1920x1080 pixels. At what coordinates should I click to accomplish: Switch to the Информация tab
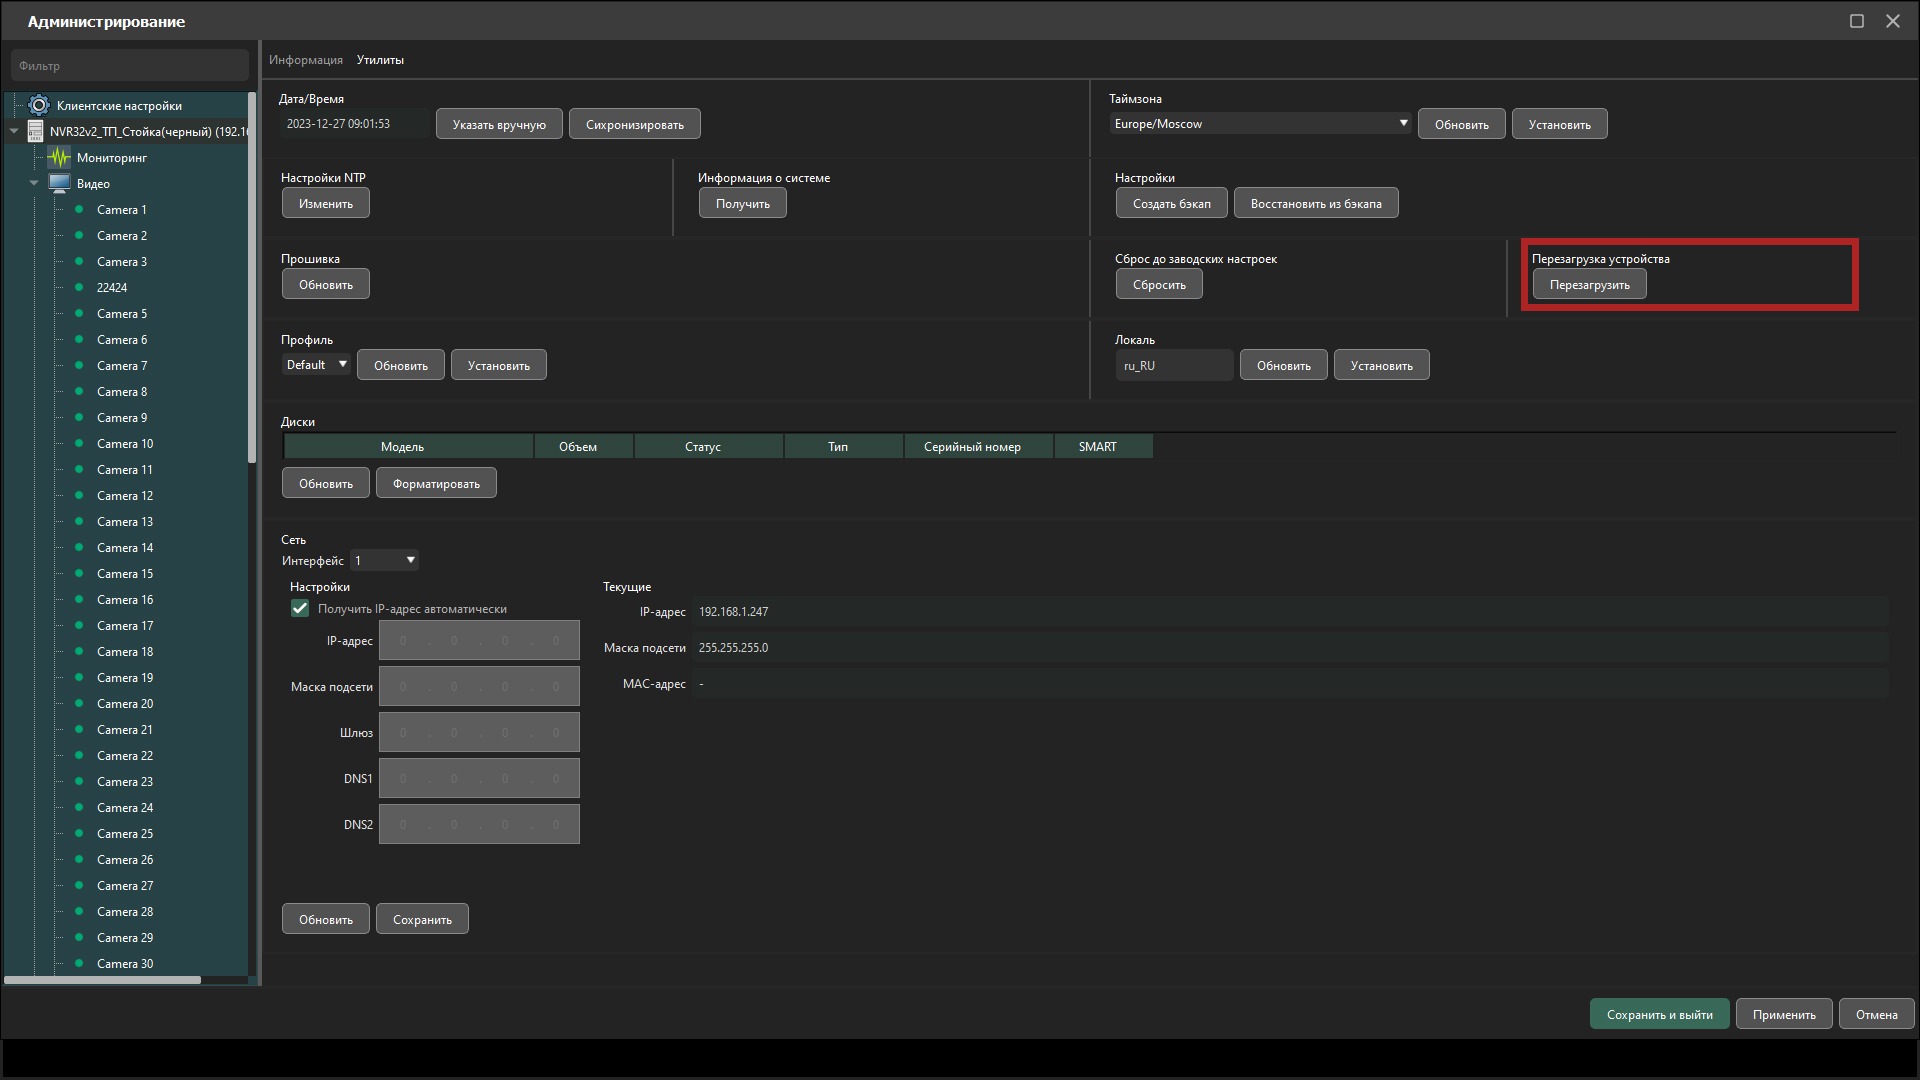pyautogui.click(x=305, y=60)
